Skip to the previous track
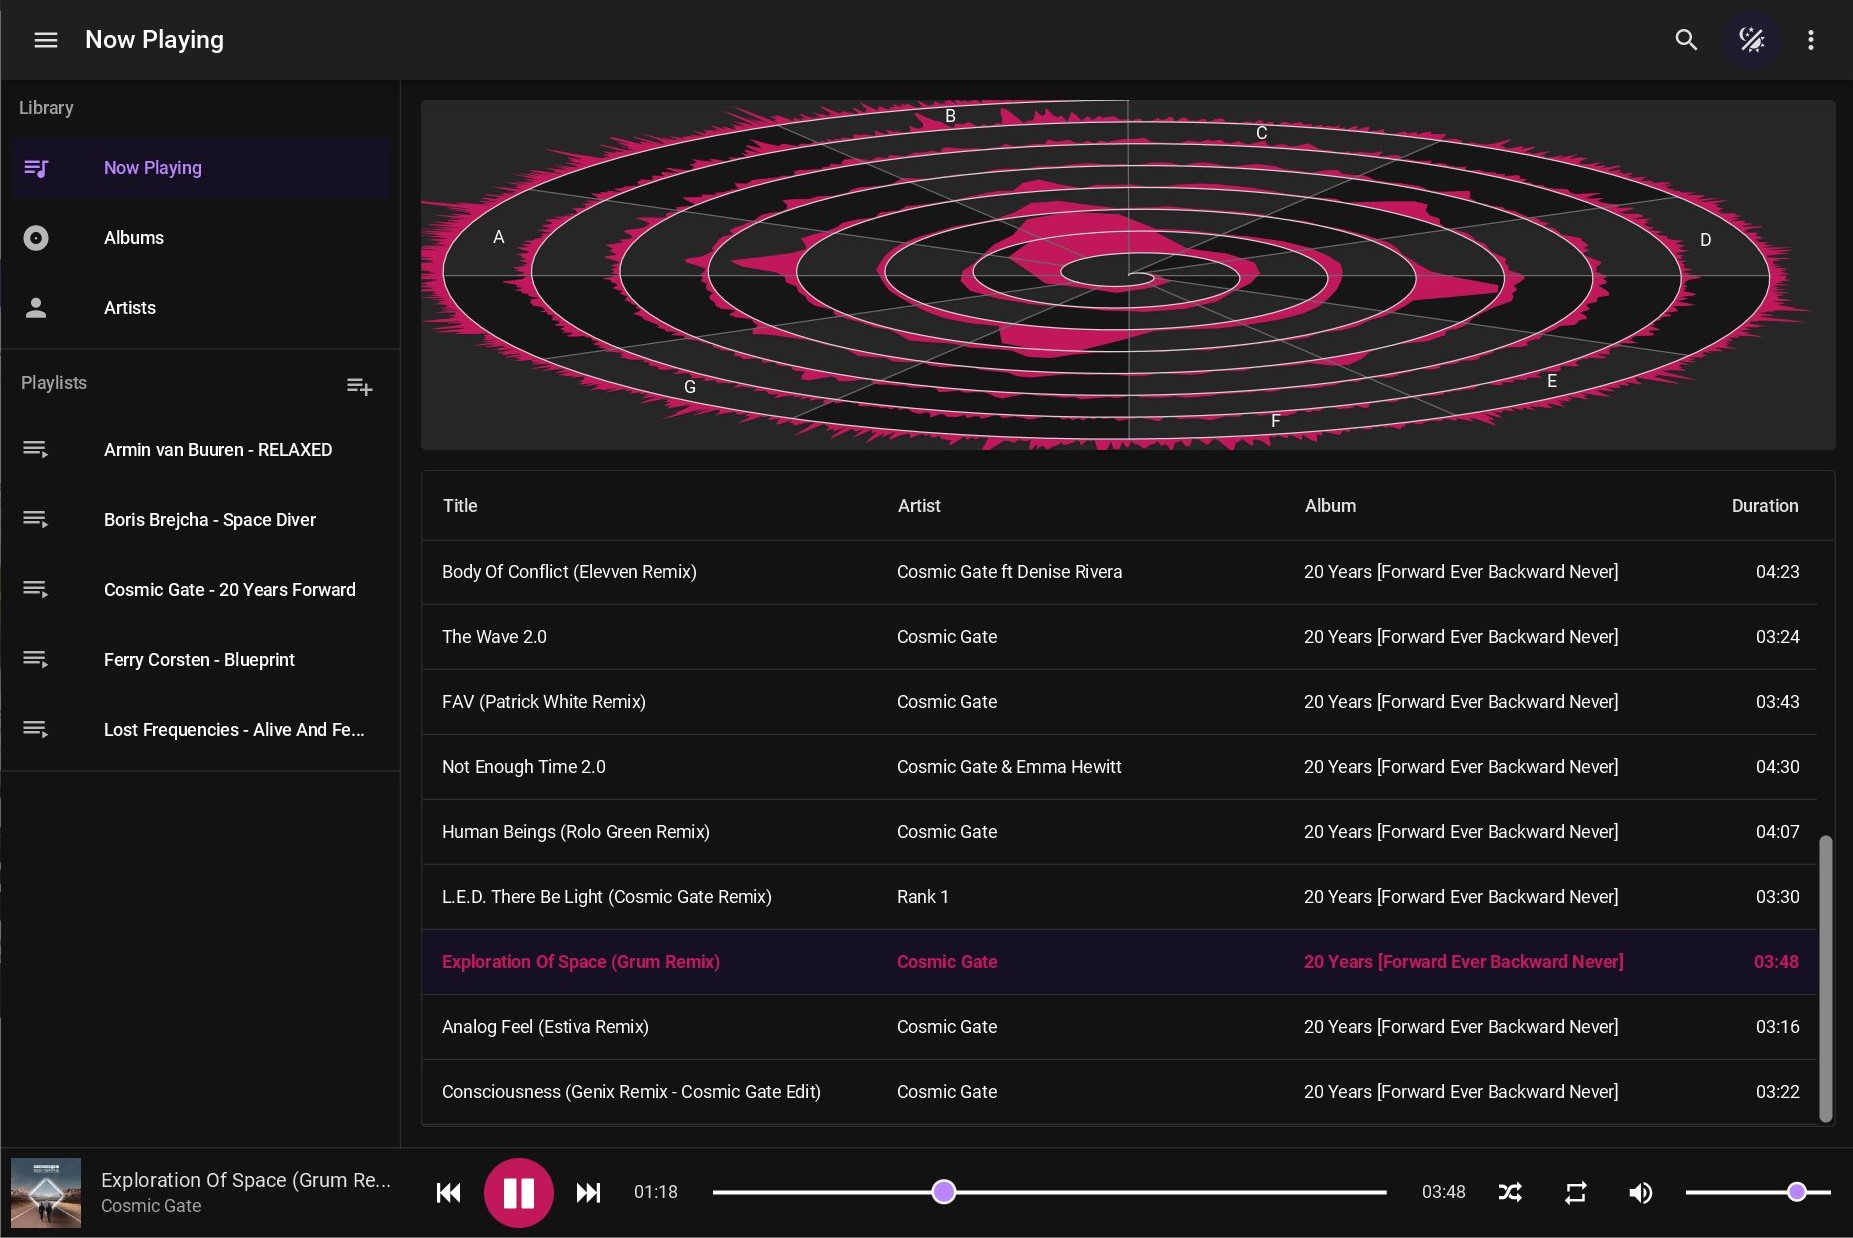1853x1238 pixels. pyautogui.click(x=449, y=1192)
